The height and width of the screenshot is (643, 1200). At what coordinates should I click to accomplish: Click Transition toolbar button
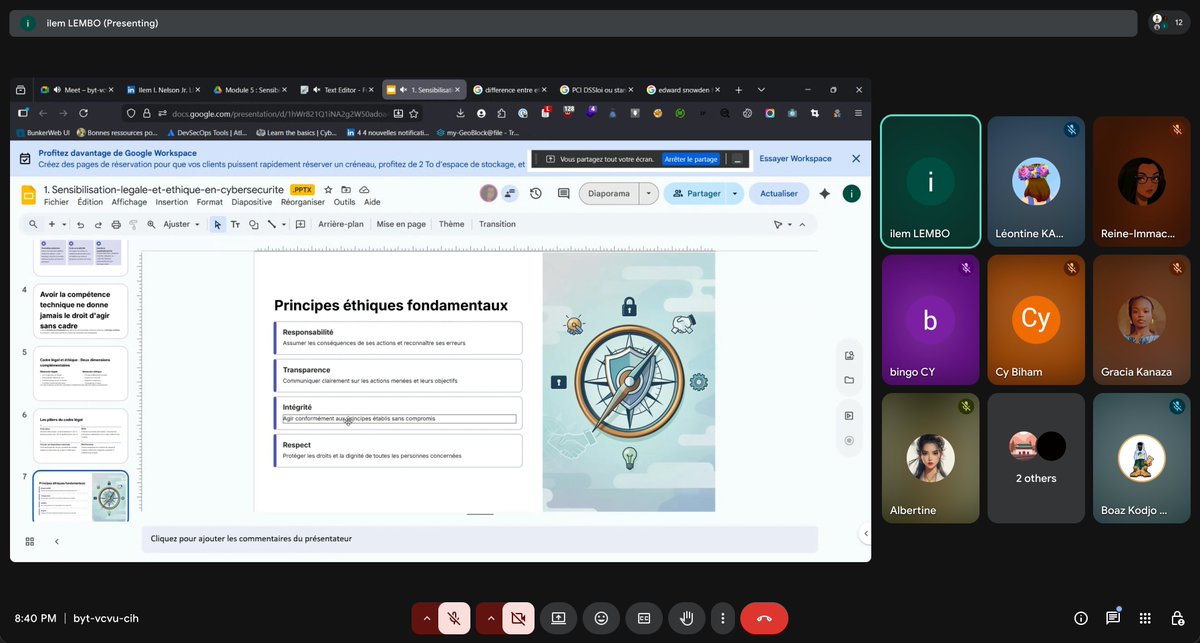497,224
